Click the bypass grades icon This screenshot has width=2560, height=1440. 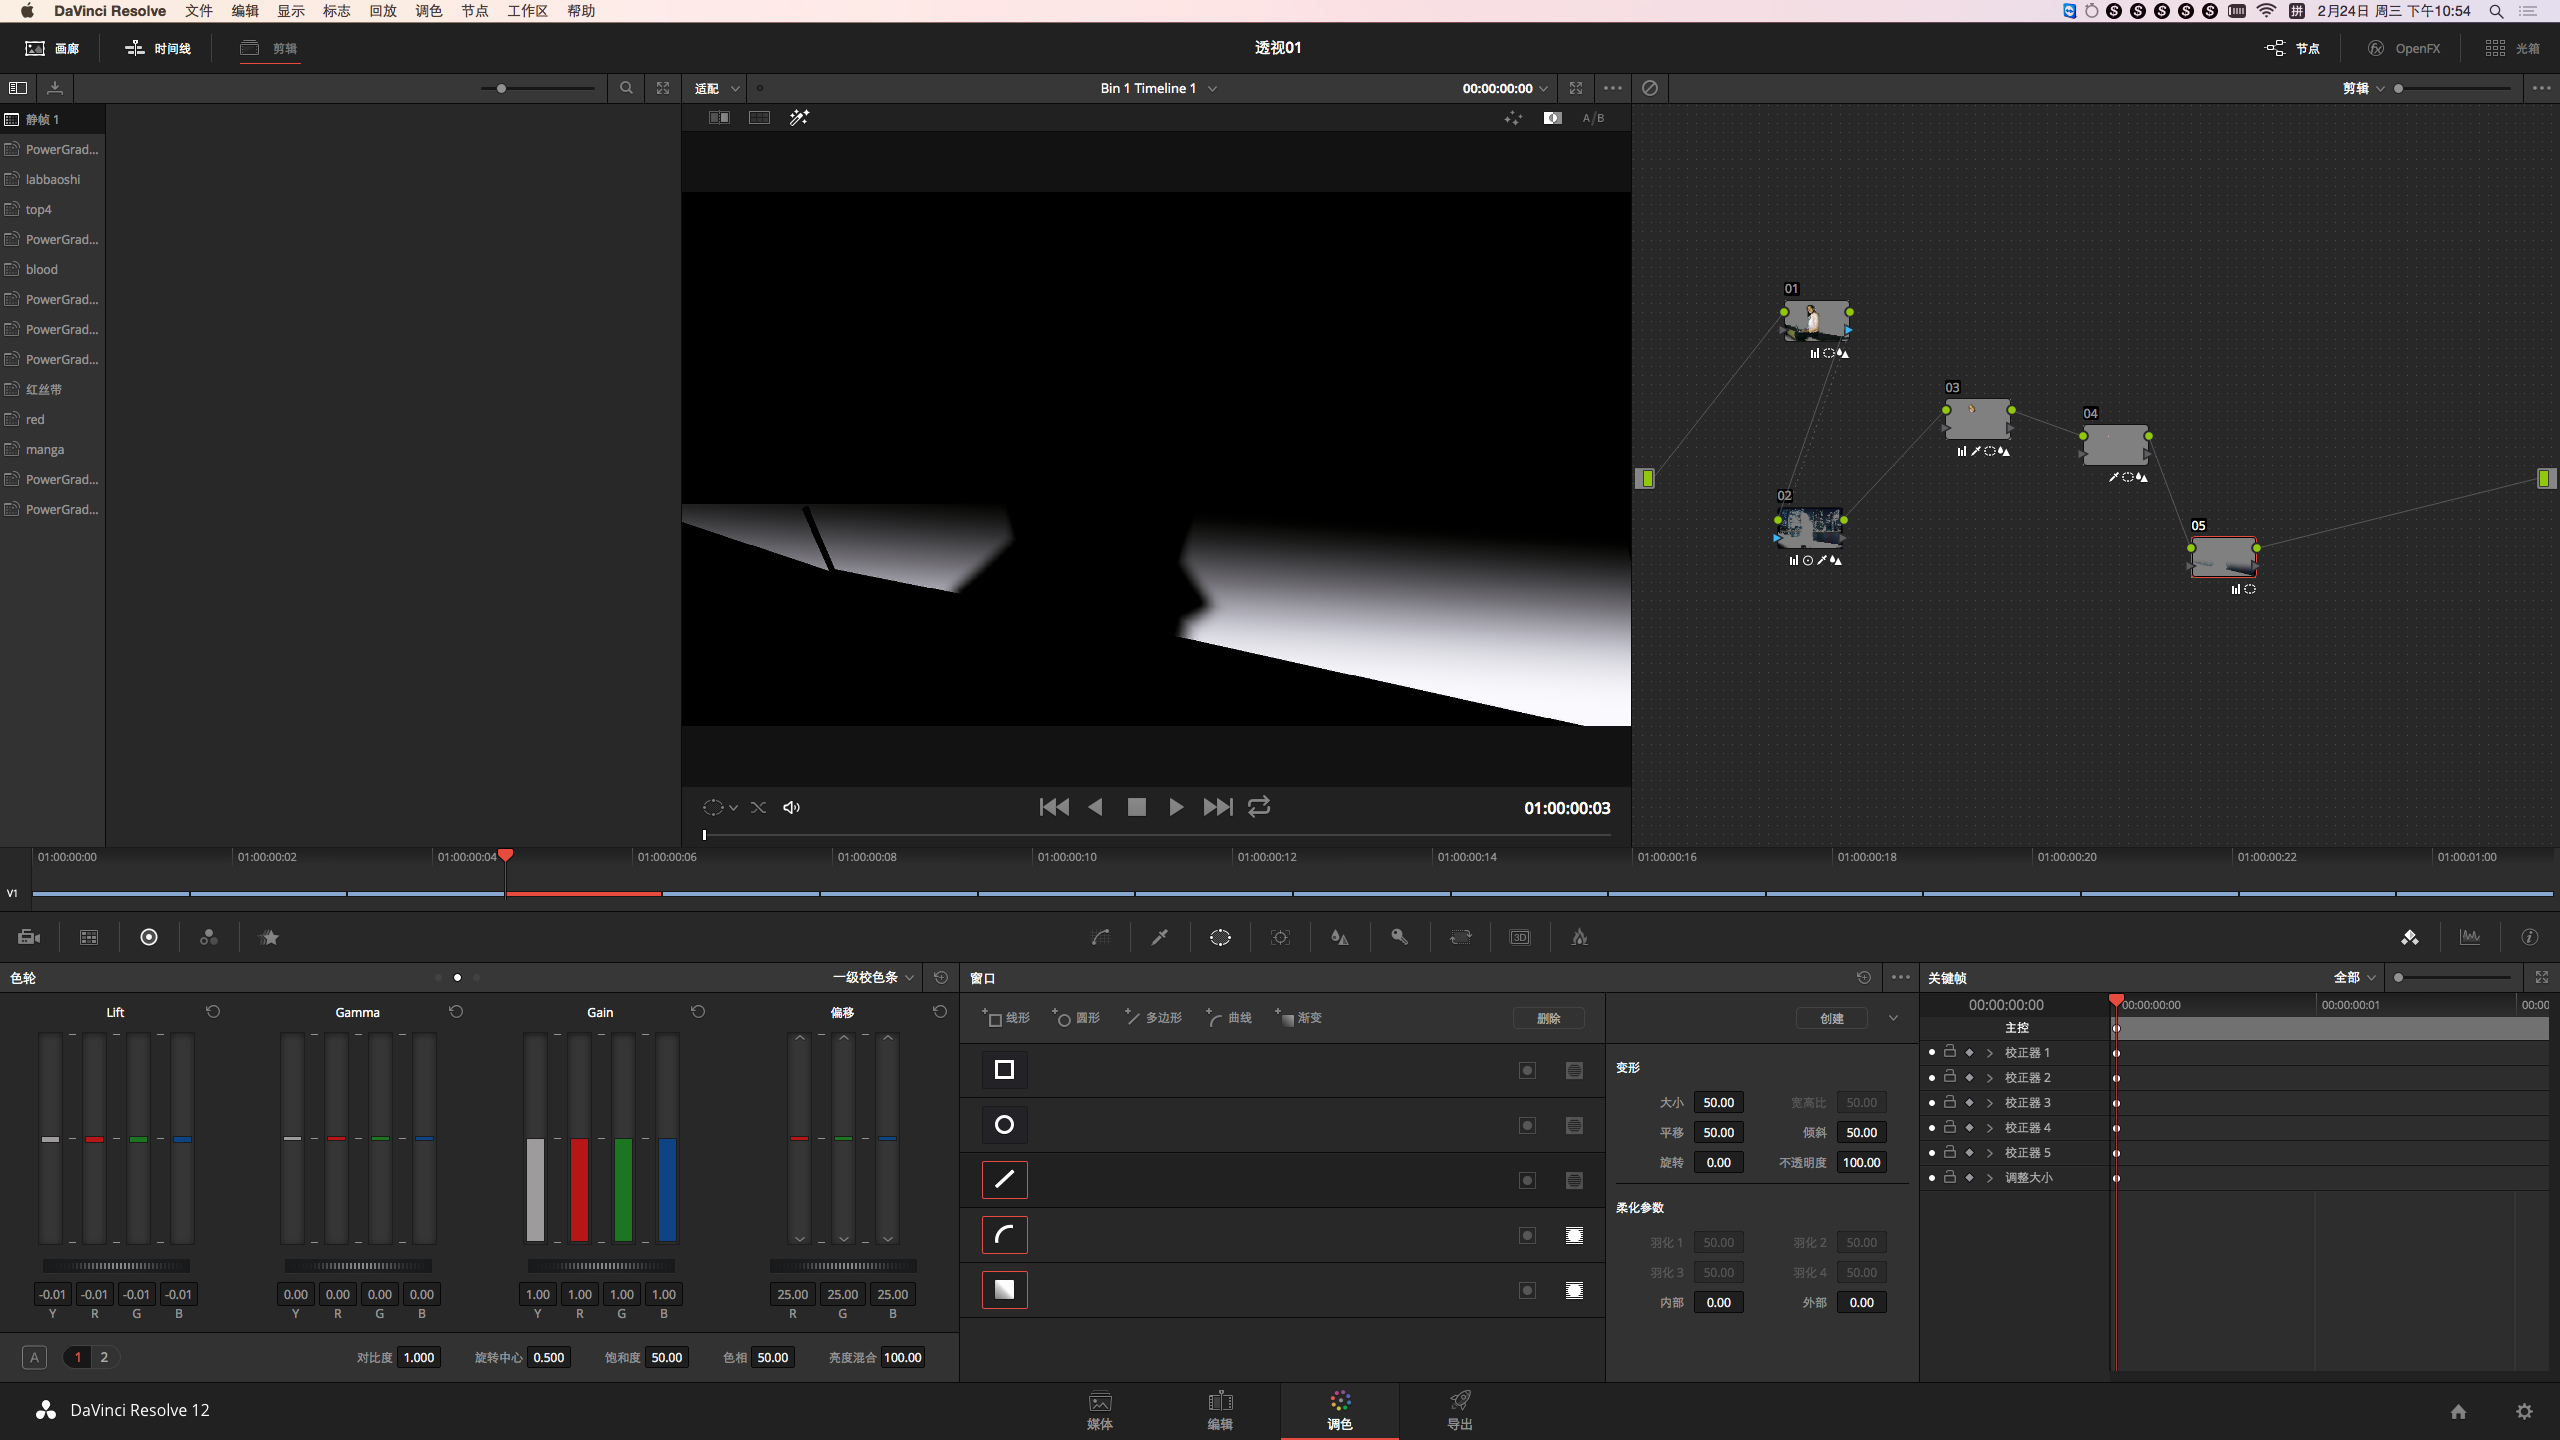pos(1650,88)
